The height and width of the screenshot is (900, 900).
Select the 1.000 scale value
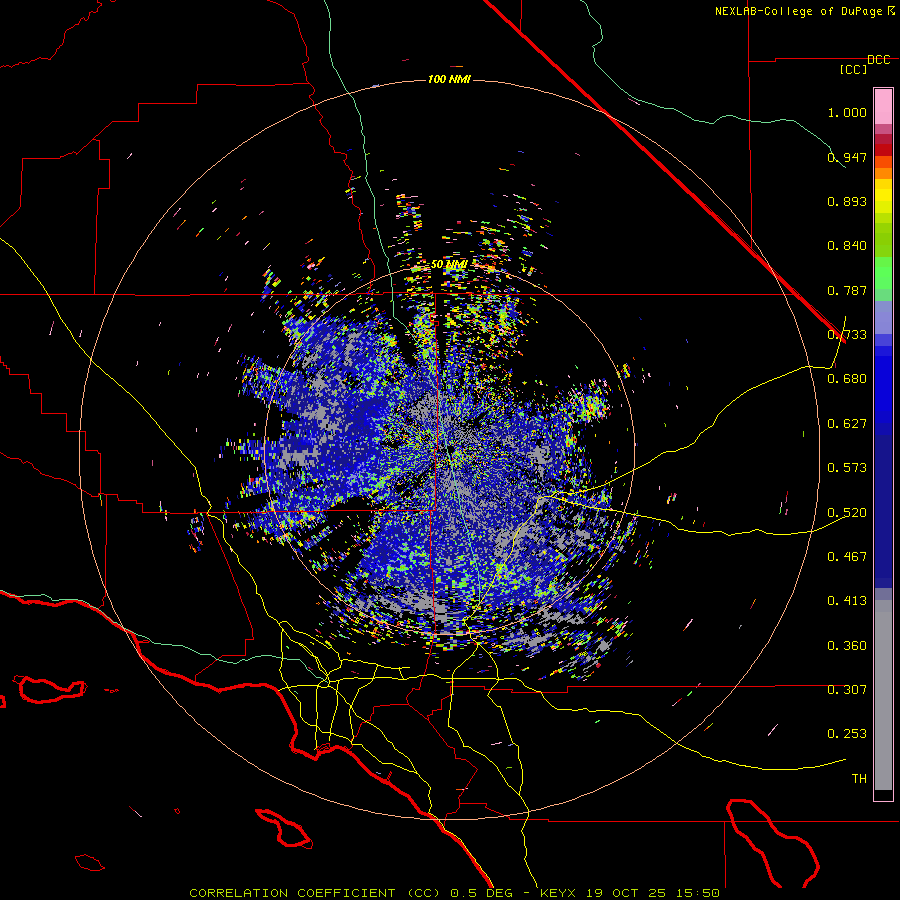(x=847, y=112)
